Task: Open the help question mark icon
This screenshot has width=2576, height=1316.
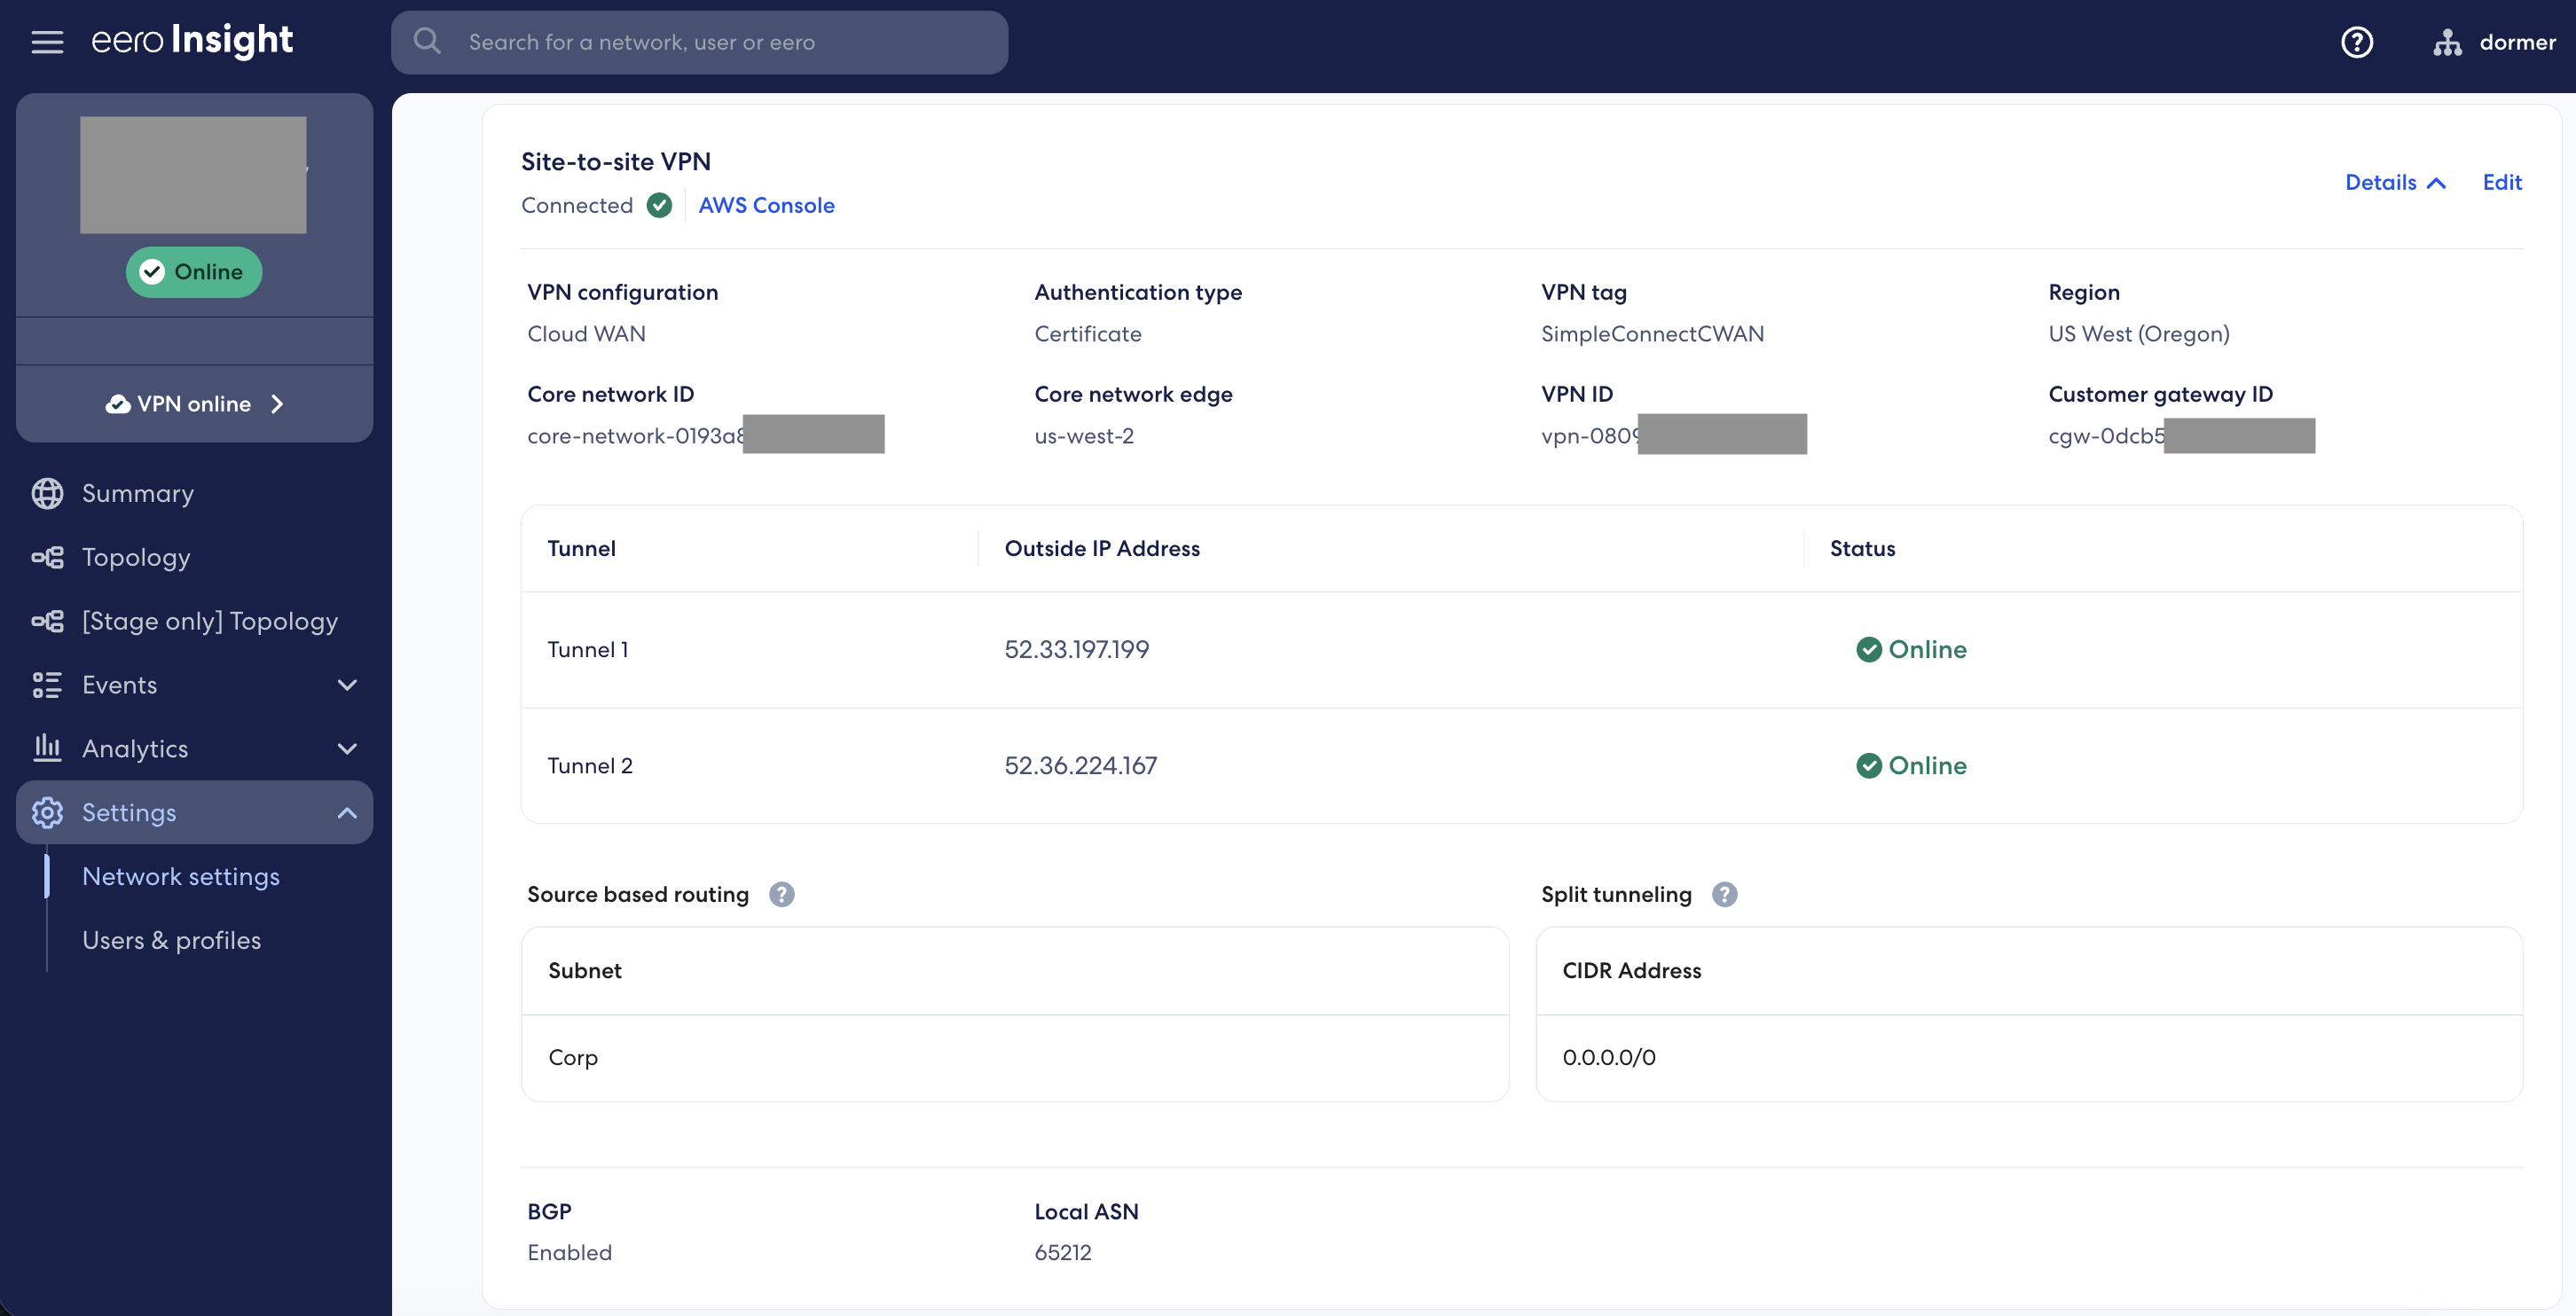Action: pyautogui.click(x=2357, y=42)
